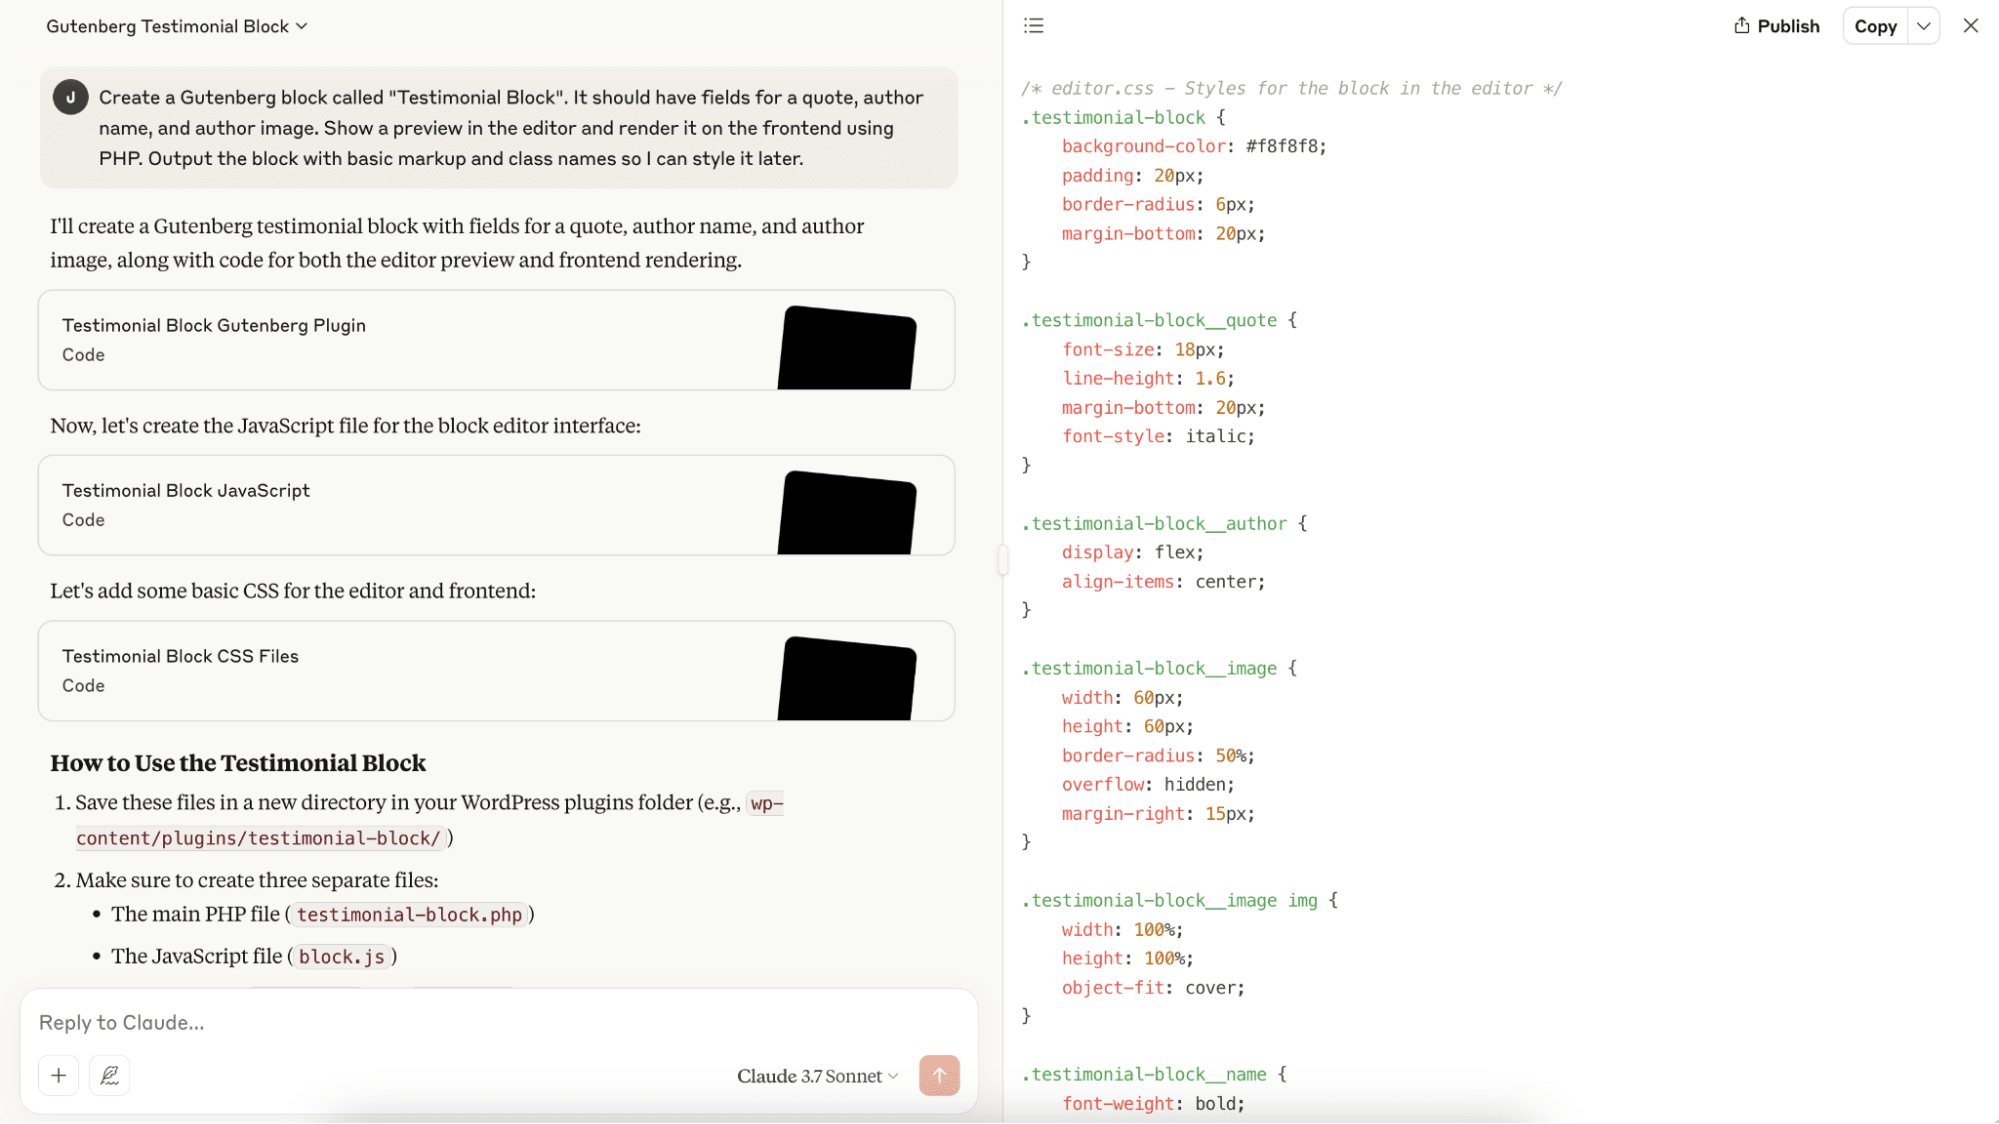
Task: Close the code artifact panel
Action: tap(1971, 26)
